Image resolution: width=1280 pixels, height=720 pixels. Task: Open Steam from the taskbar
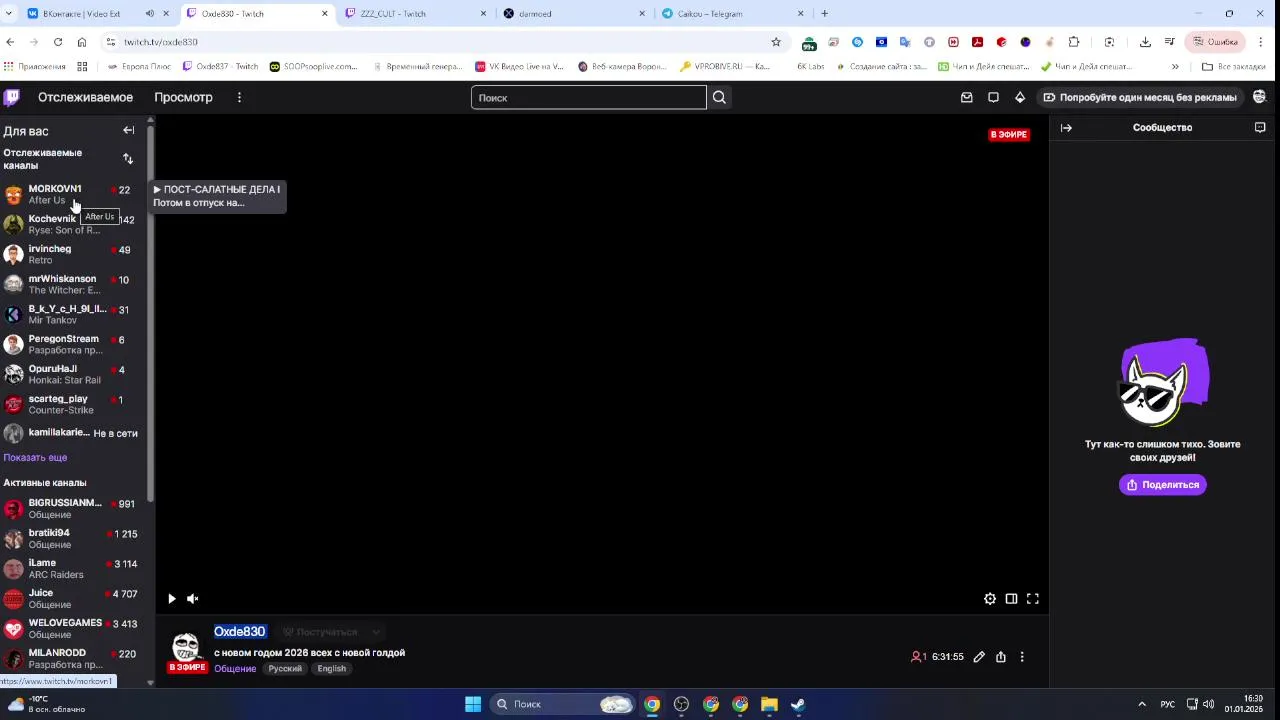pos(798,704)
